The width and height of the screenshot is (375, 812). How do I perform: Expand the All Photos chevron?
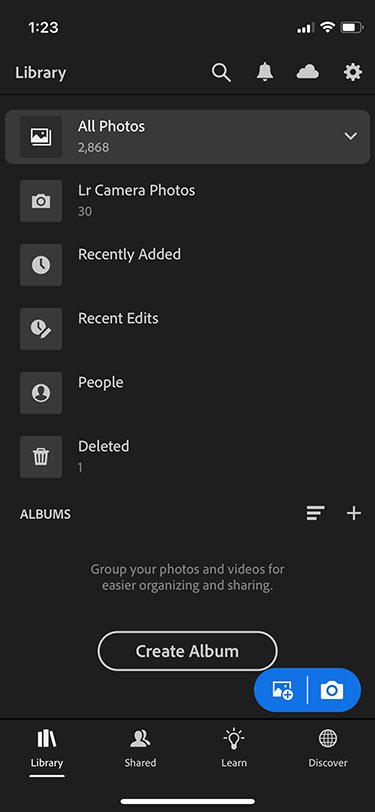coord(351,136)
